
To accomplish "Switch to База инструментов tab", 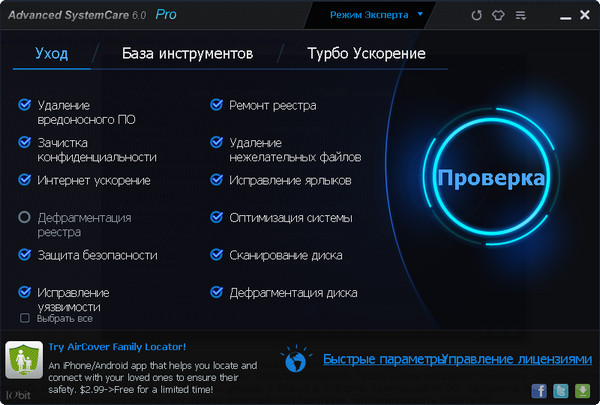I will coord(187,53).
